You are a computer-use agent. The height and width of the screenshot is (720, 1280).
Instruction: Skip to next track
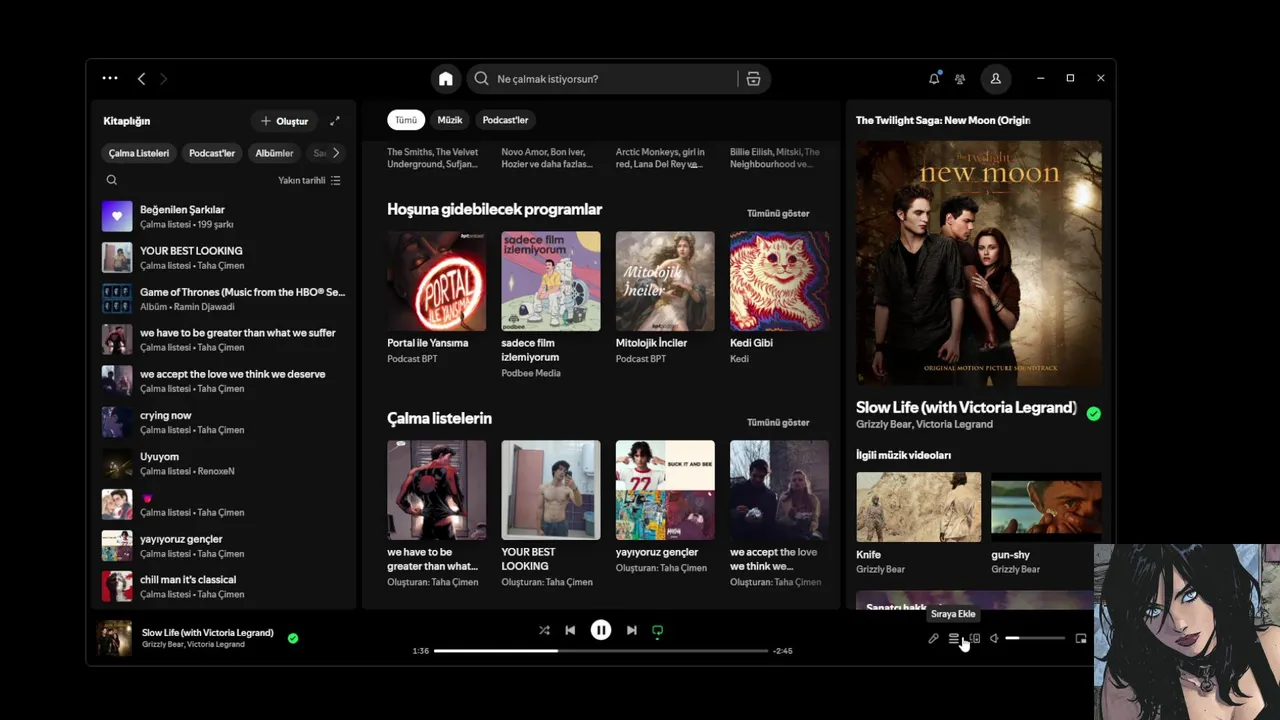(632, 630)
